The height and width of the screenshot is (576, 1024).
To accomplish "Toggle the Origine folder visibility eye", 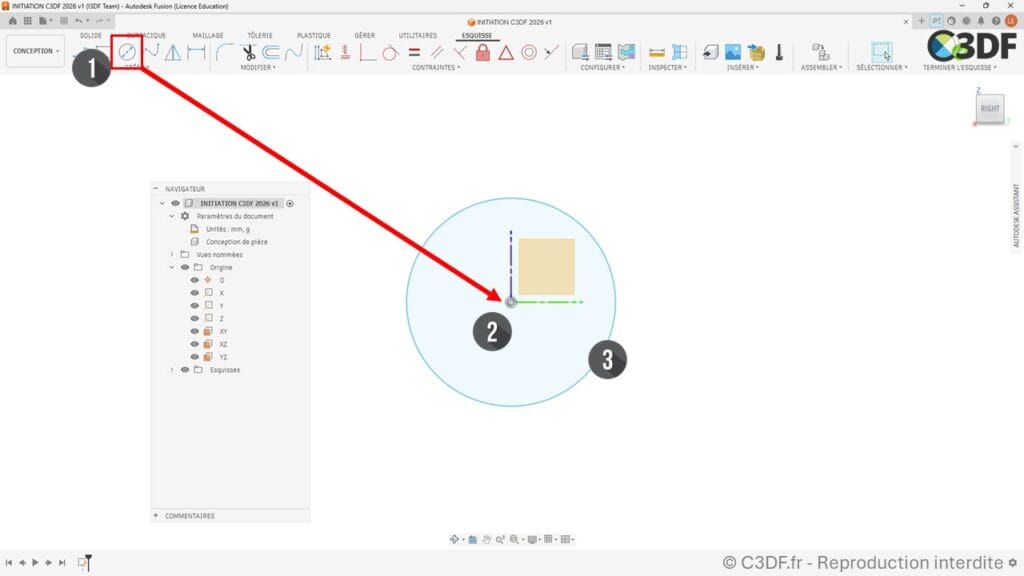I will [x=184, y=267].
